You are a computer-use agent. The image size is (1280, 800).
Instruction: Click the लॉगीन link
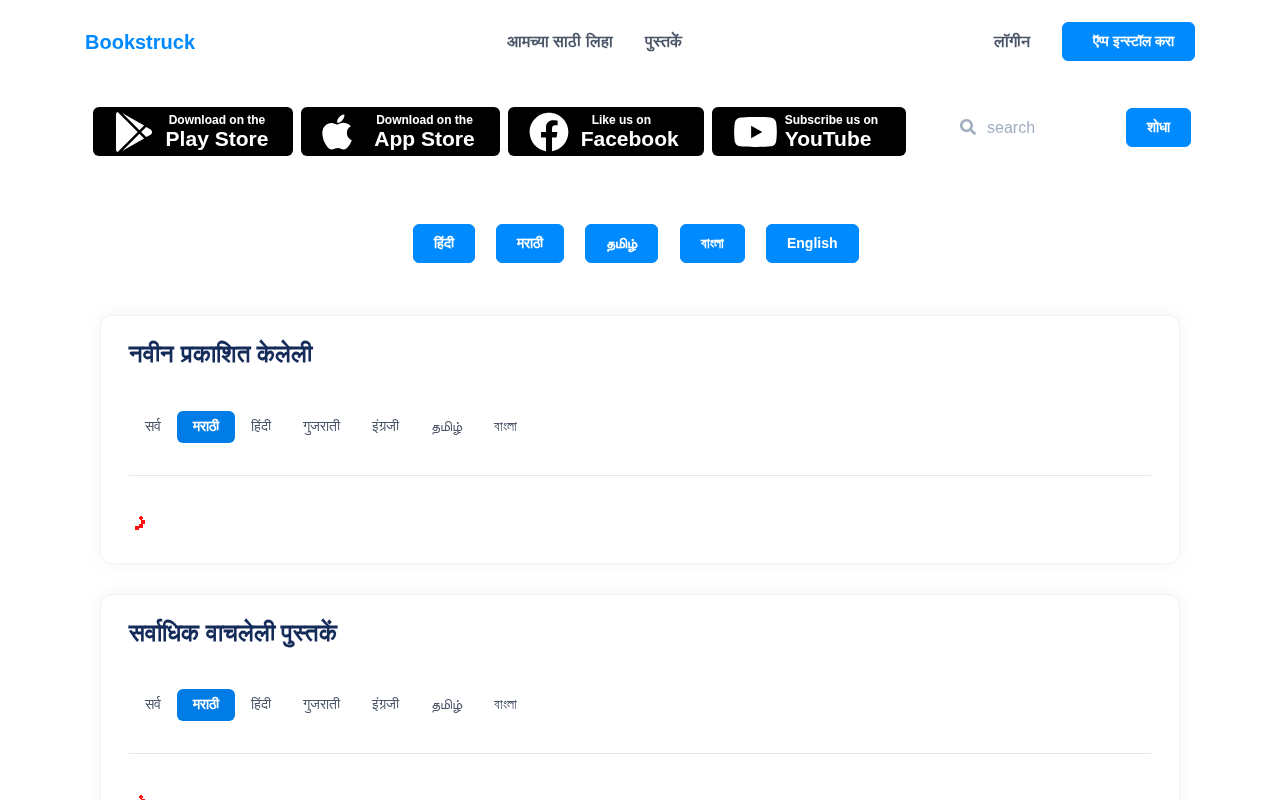point(1012,42)
